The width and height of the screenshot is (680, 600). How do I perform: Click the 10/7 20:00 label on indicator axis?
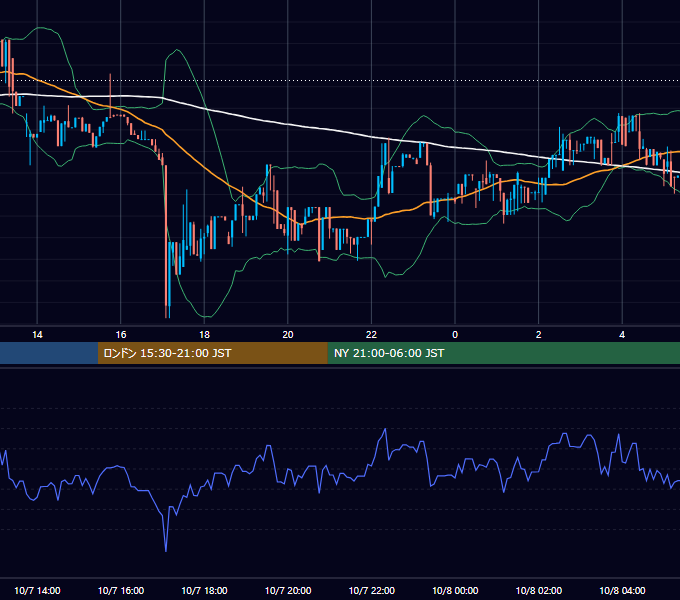click(288, 590)
